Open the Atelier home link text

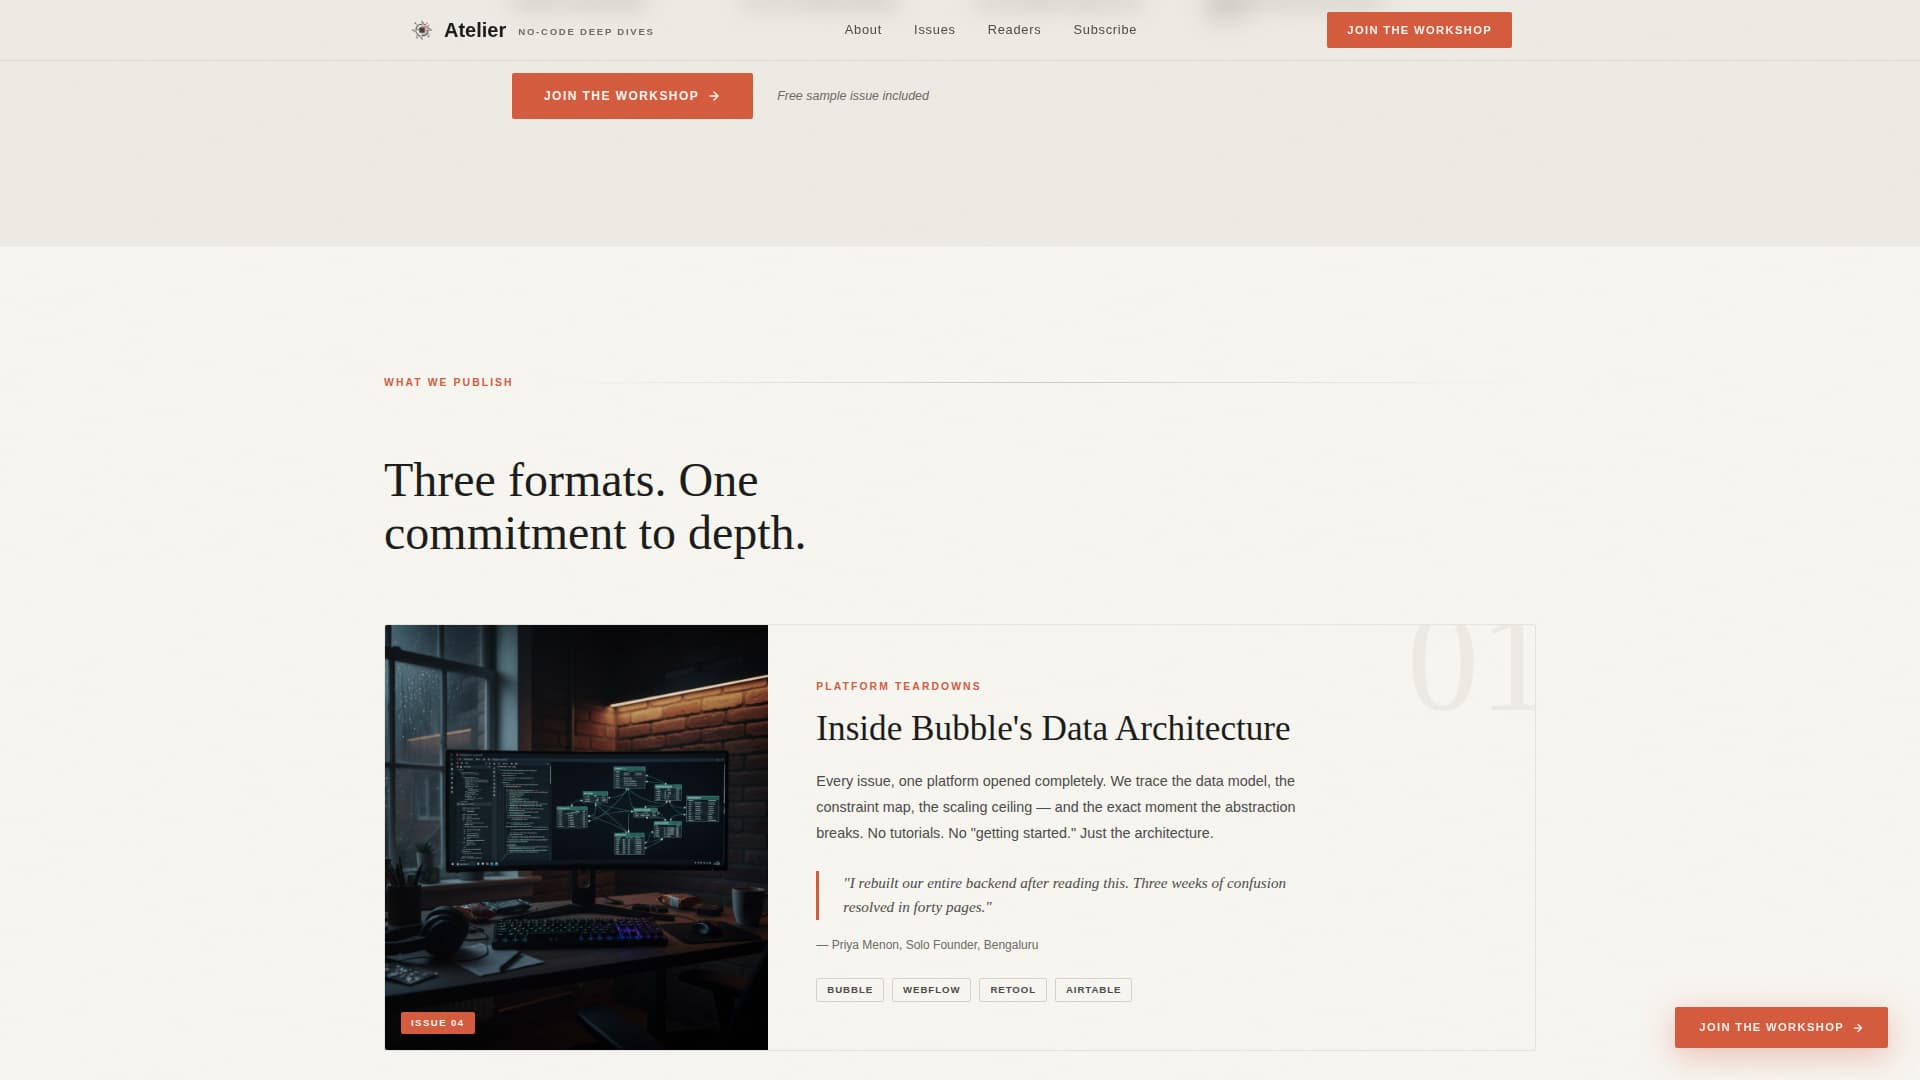click(x=474, y=30)
